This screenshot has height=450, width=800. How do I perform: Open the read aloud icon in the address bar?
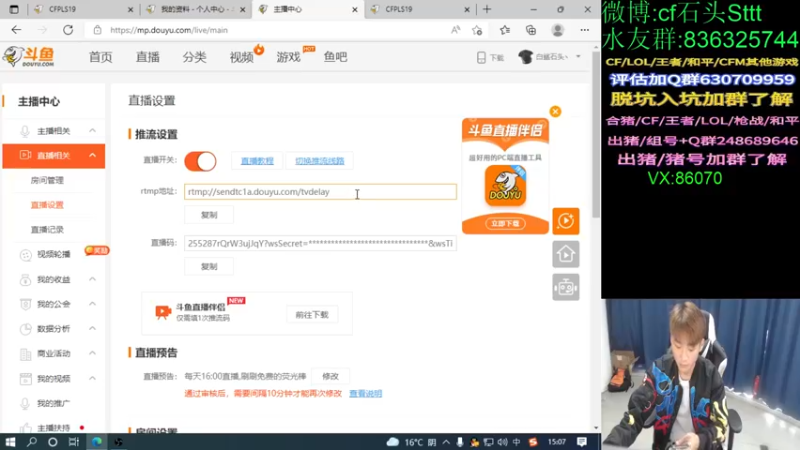tap(455, 30)
